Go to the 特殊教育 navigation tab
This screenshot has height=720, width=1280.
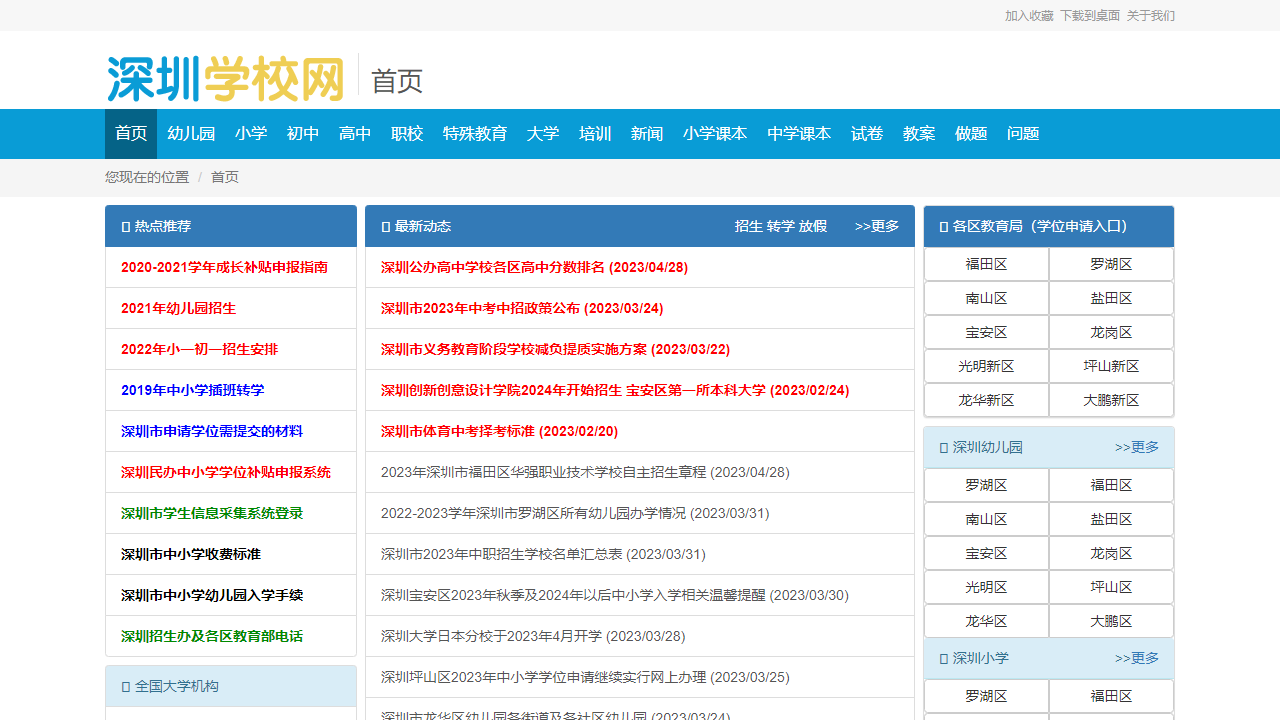[x=475, y=134]
